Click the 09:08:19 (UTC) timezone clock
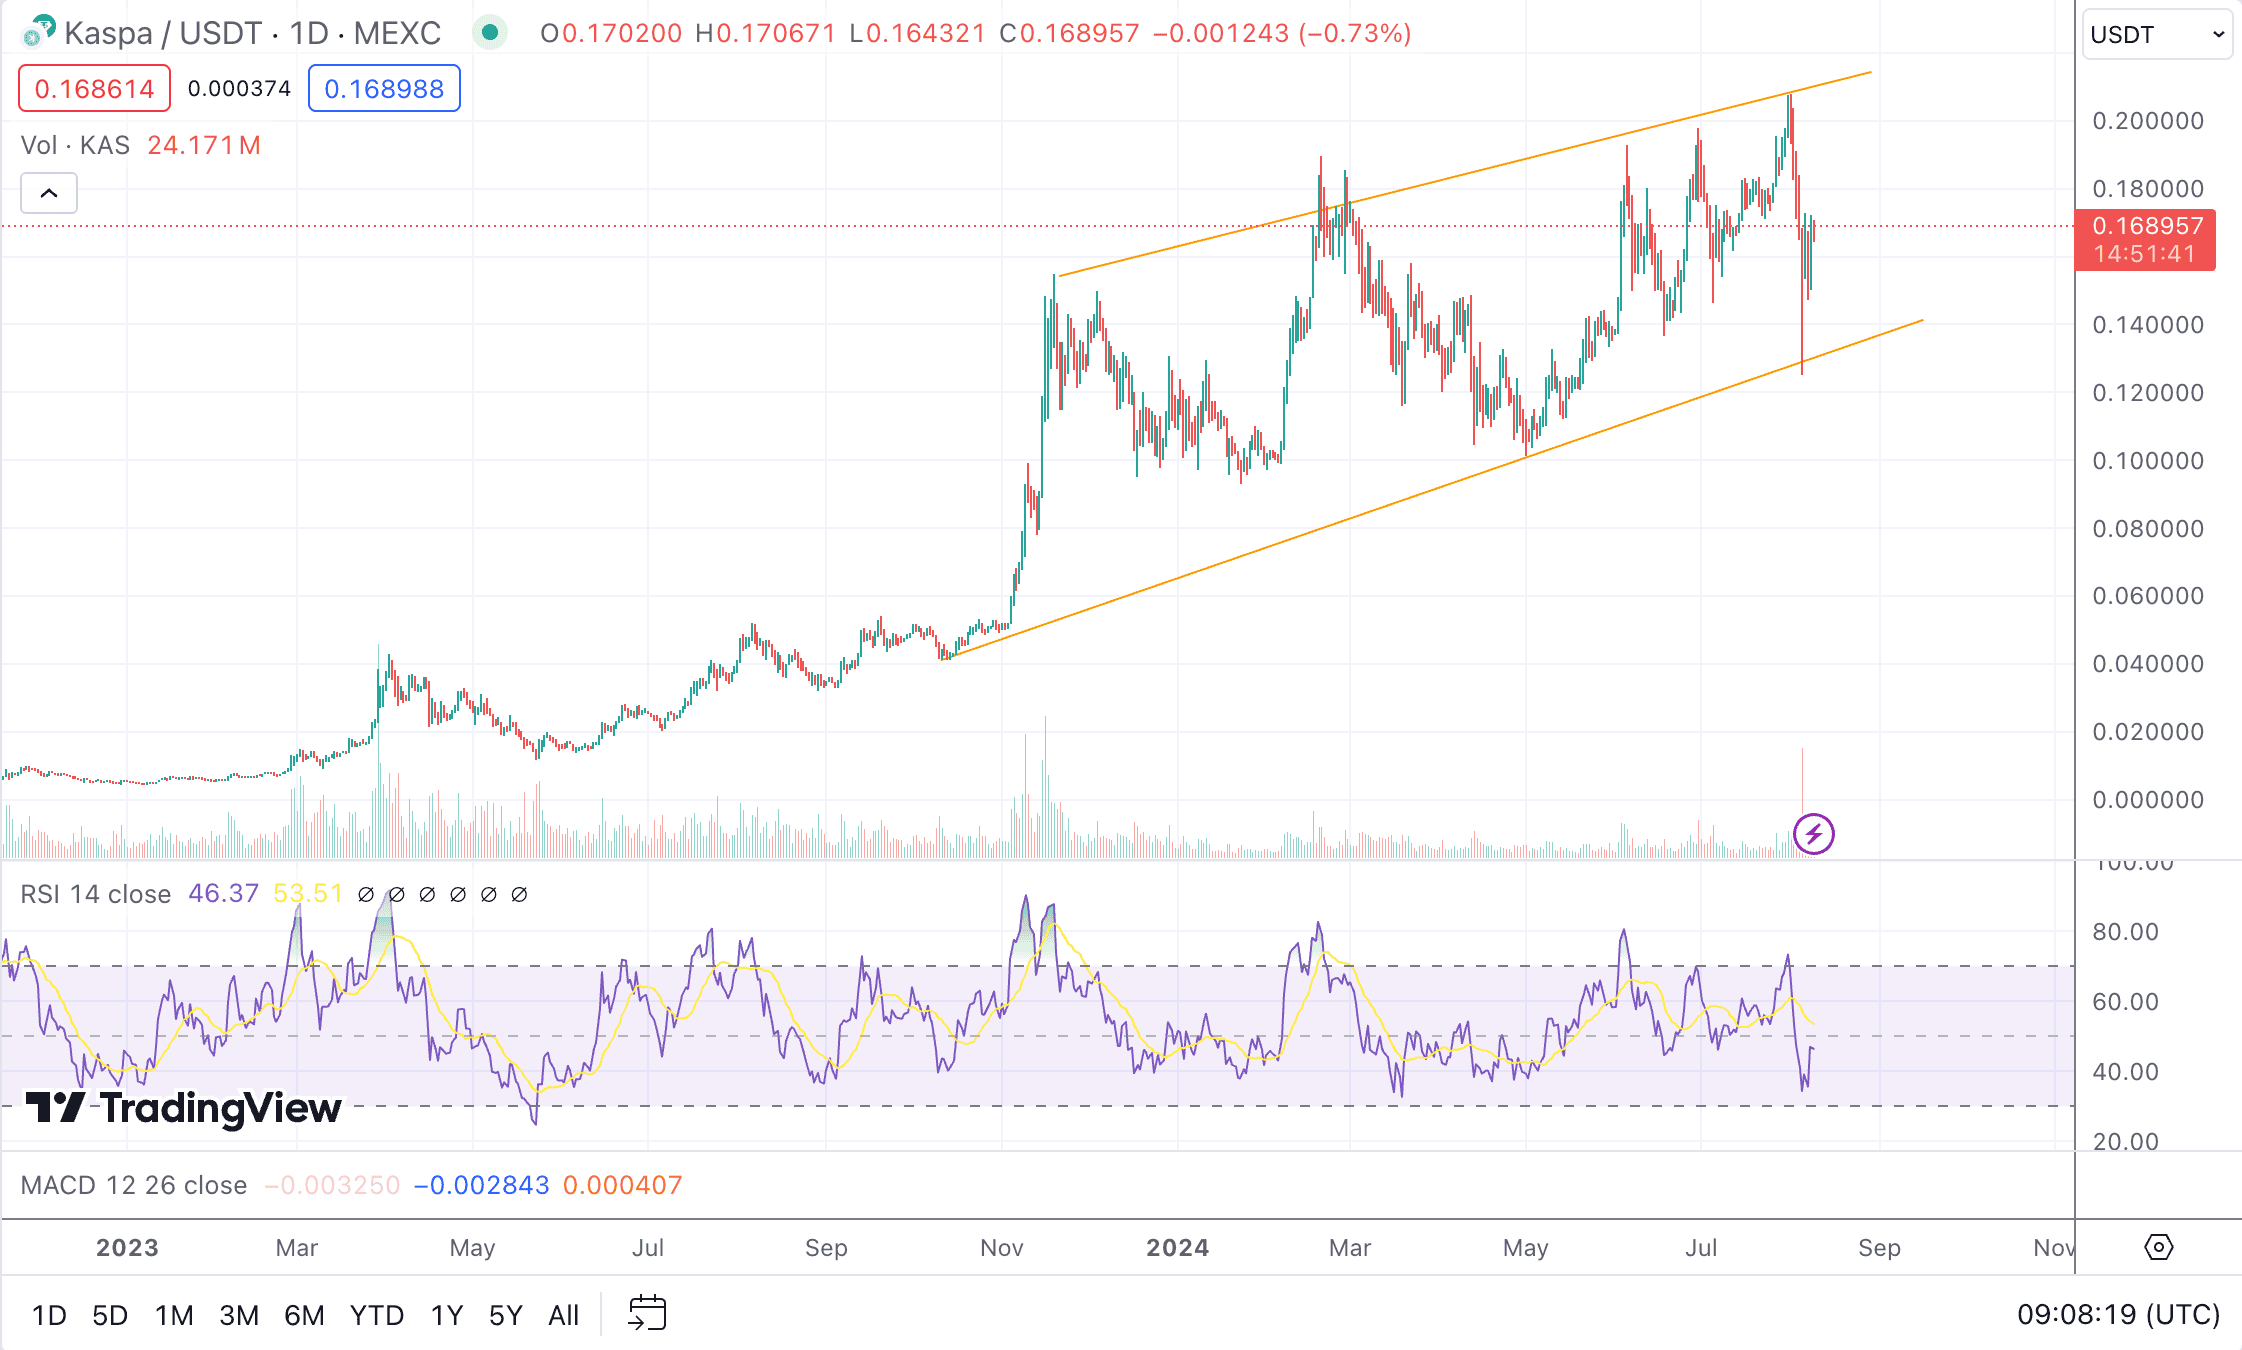This screenshot has height=1350, width=2242. click(x=2118, y=1314)
